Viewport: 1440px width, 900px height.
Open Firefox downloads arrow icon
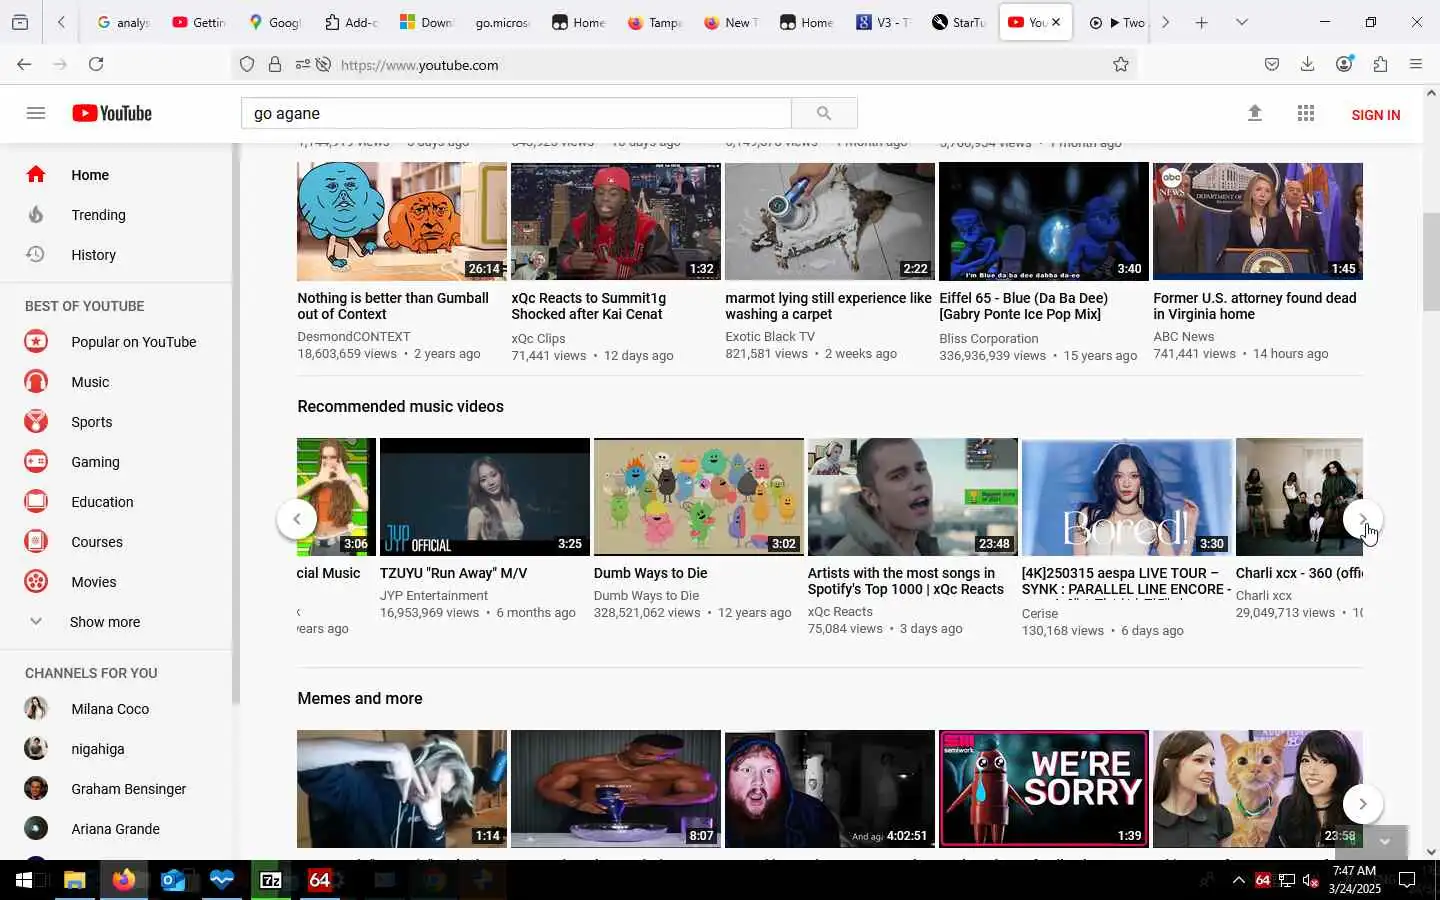(x=1307, y=64)
